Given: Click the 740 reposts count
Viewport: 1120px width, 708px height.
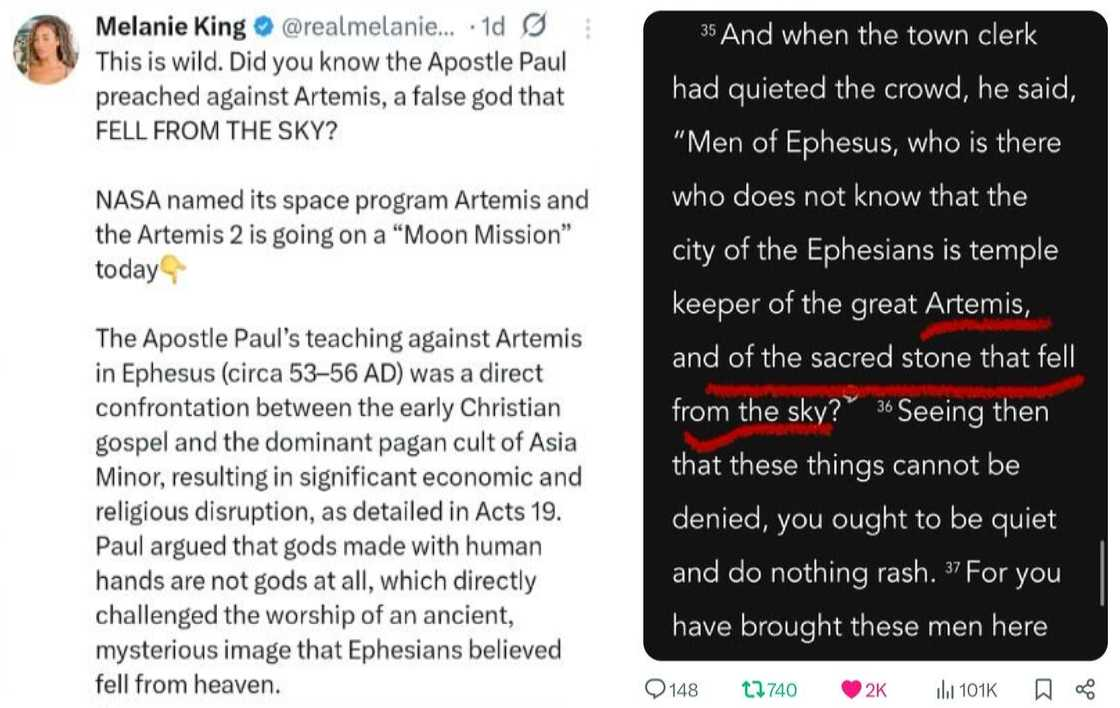Looking at the screenshot, I should click(x=781, y=689).
